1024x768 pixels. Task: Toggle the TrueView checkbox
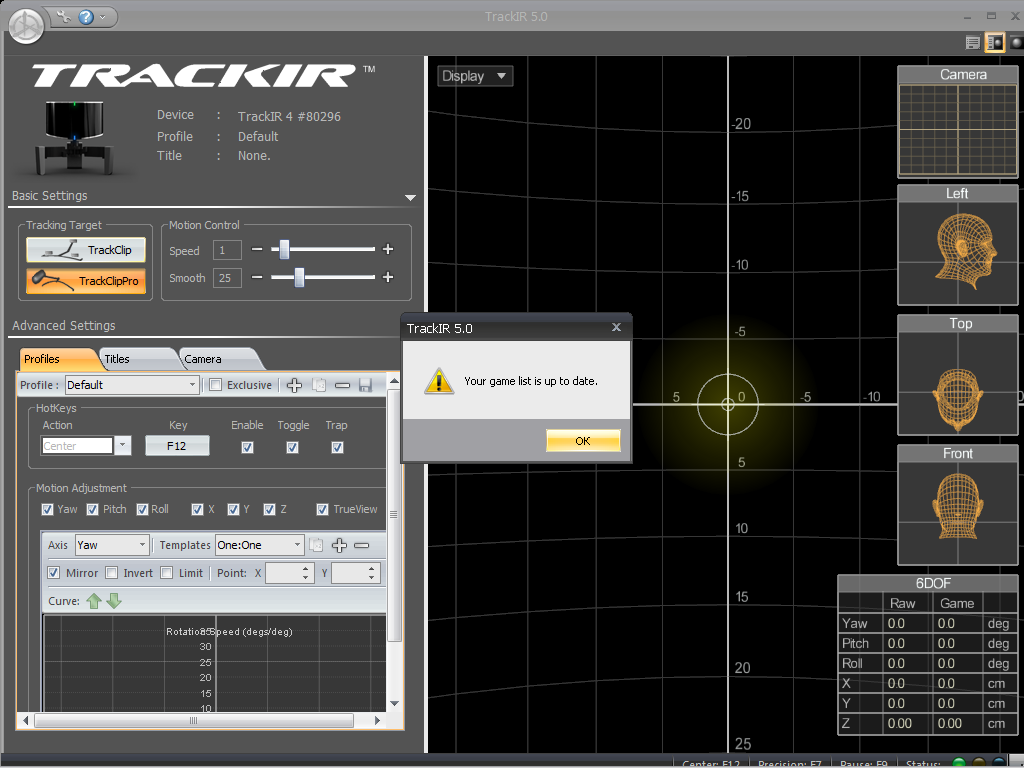click(323, 509)
